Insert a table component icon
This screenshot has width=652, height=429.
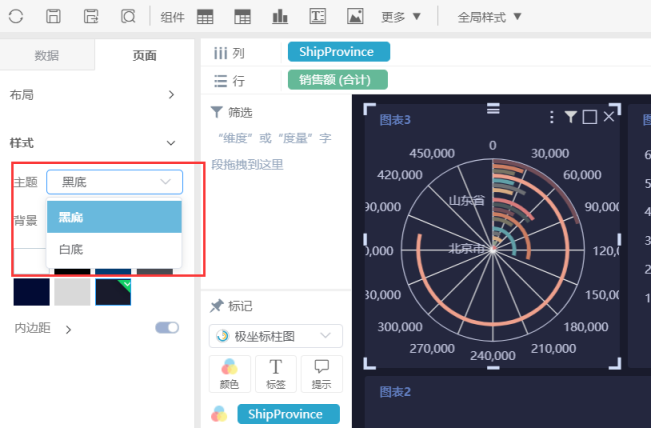[x=205, y=17]
